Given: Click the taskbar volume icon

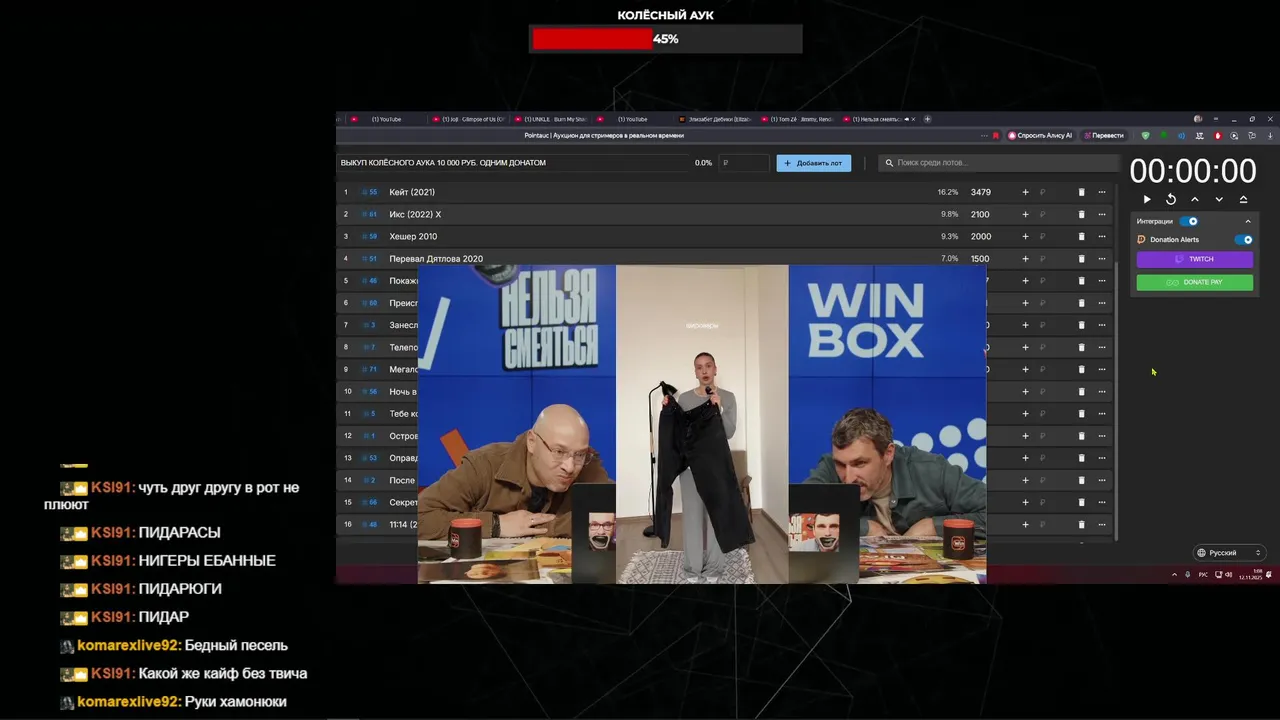Looking at the screenshot, I should [1228, 575].
